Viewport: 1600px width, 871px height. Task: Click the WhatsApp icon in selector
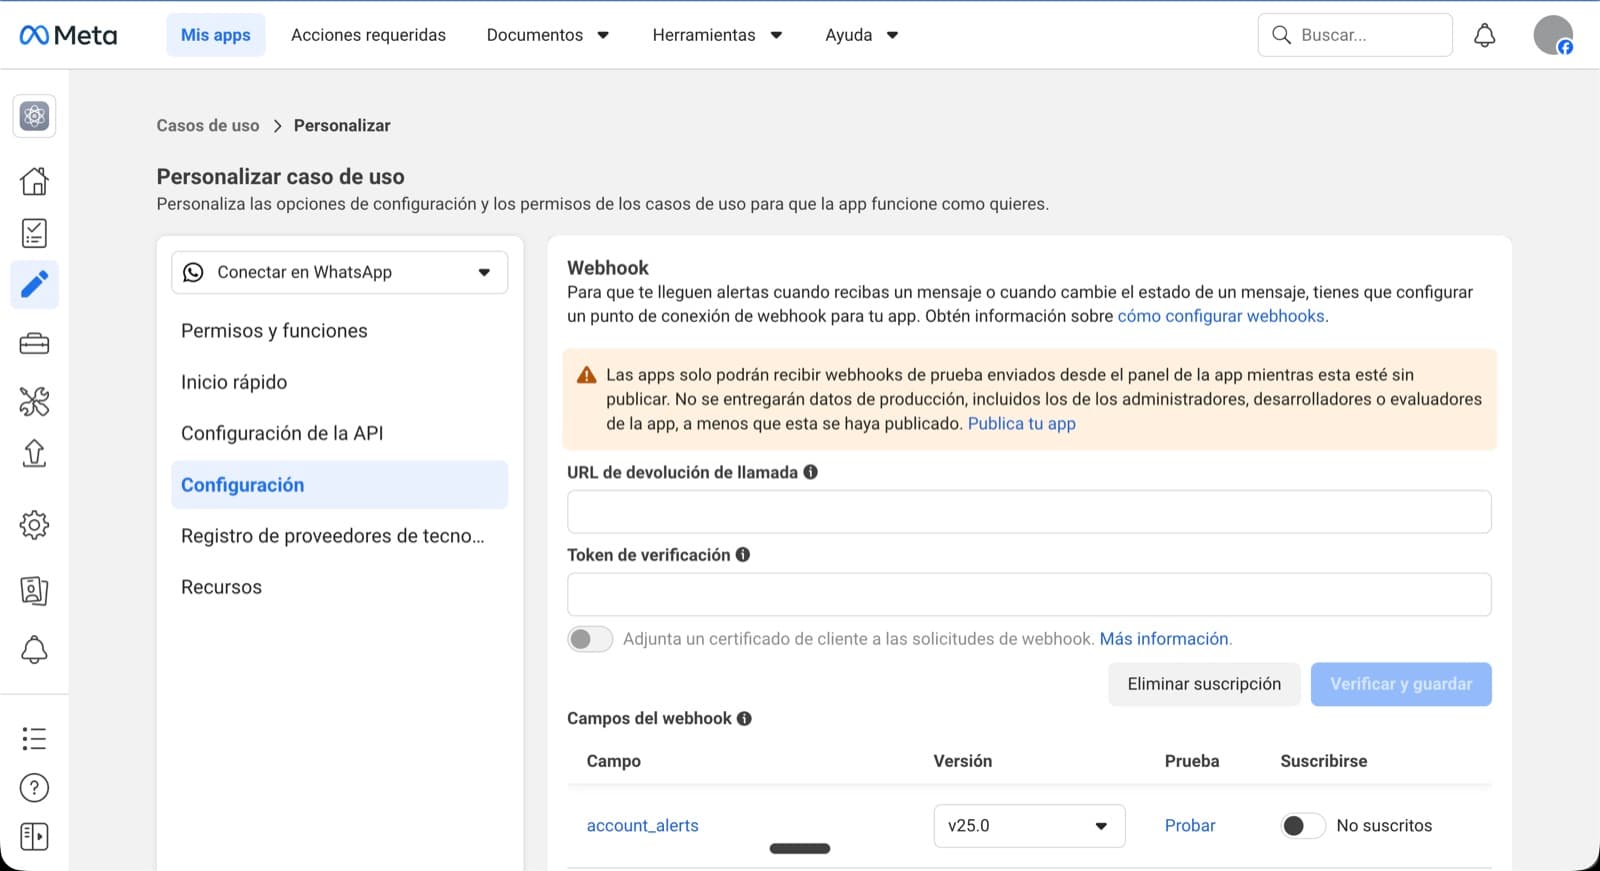click(x=193, y=272)
